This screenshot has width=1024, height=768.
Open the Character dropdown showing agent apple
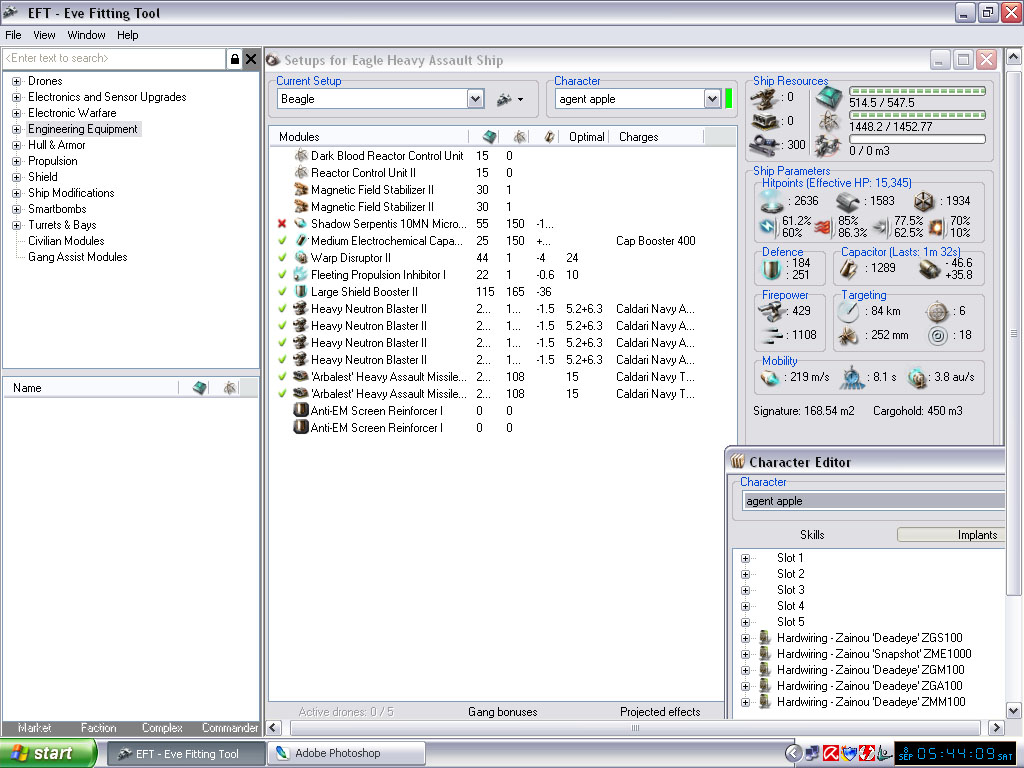coord(712,99)
